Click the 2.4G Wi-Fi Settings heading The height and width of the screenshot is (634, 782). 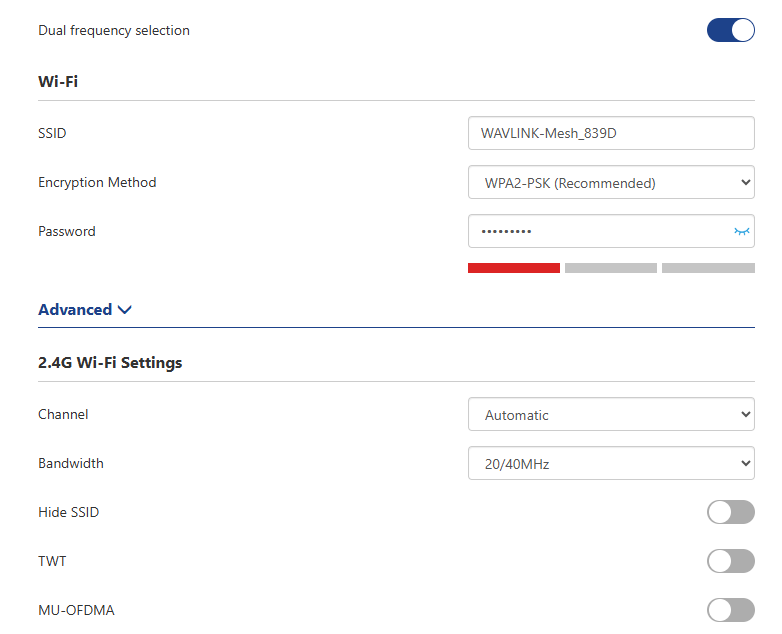point(110,362)
